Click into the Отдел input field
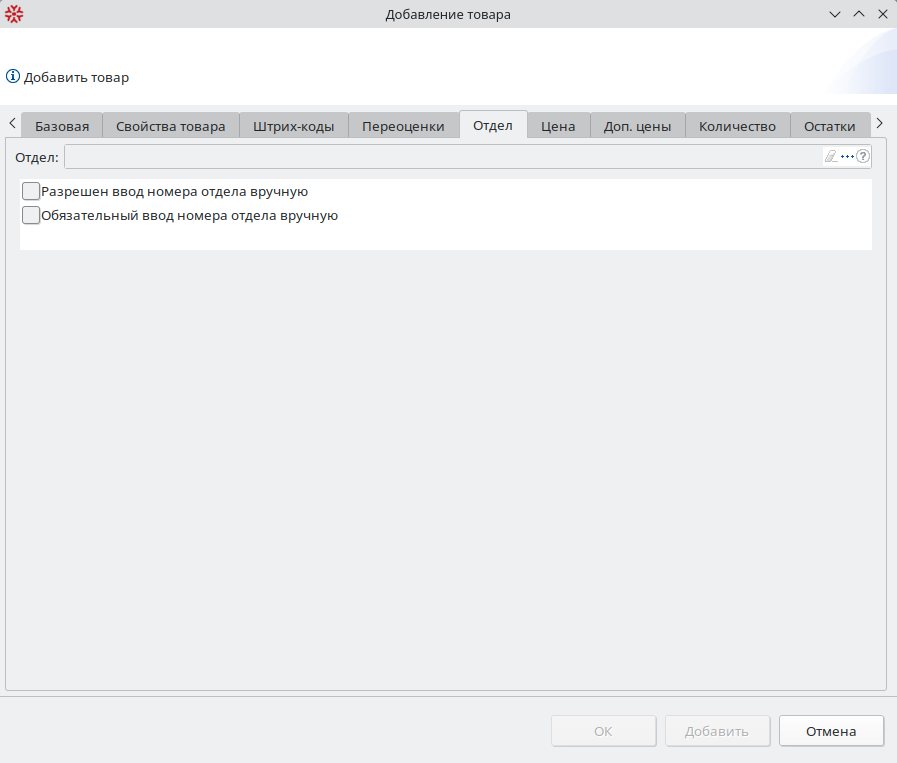This screenshot has height=763, width=897. click(440, 157)
